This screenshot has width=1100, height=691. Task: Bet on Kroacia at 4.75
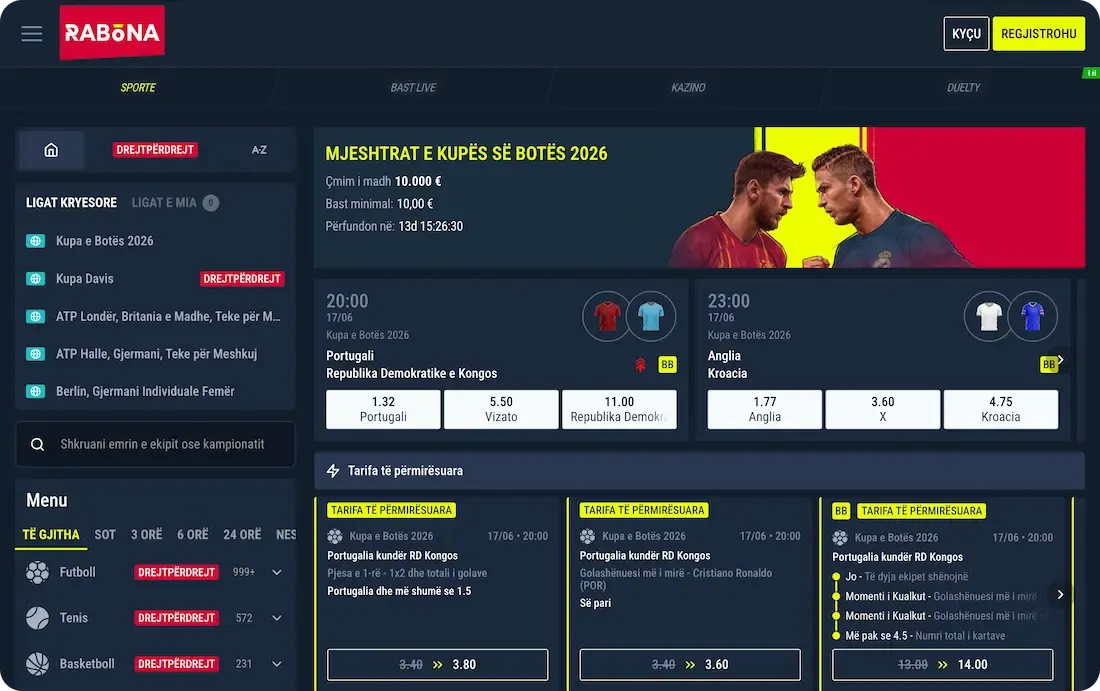click(x=1001, y=409)
